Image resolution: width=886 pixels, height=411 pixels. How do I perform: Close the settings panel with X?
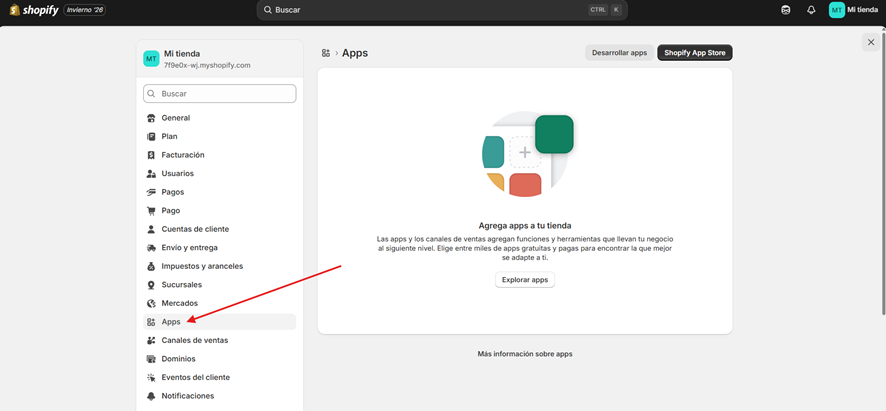pyautogui.click(x=871, y=42)
